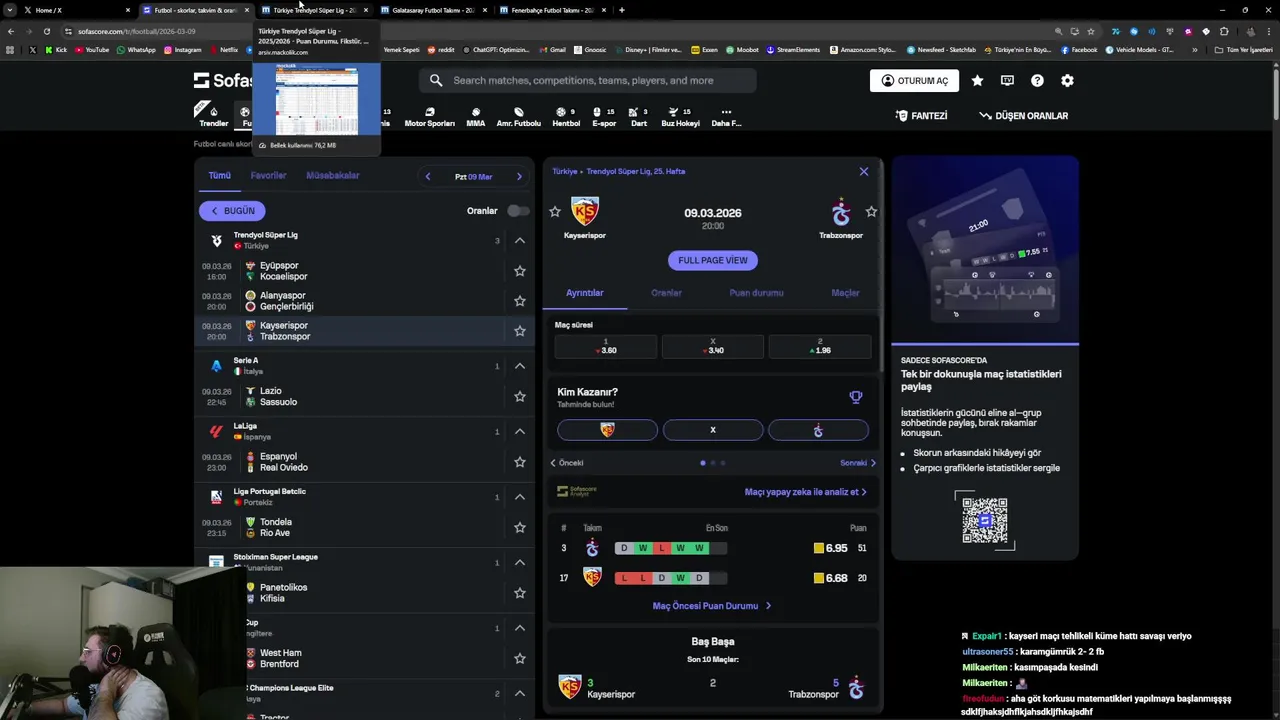The height and width of the screenshot is (720, 1280).
Task: Star Trabzonspor in the match header
Action: [x=871, y=212]
